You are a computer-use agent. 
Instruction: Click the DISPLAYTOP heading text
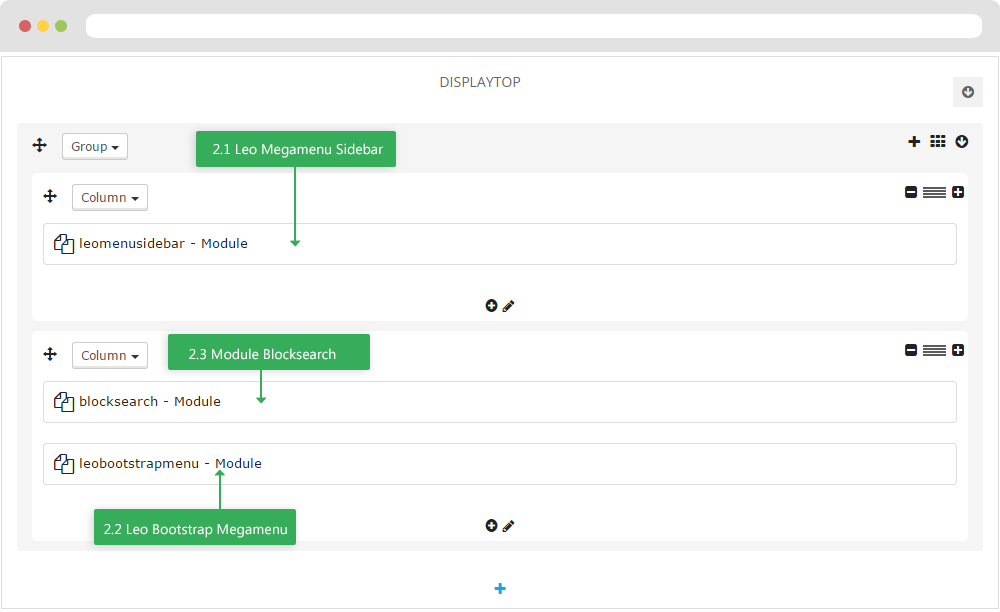[480, 82]
